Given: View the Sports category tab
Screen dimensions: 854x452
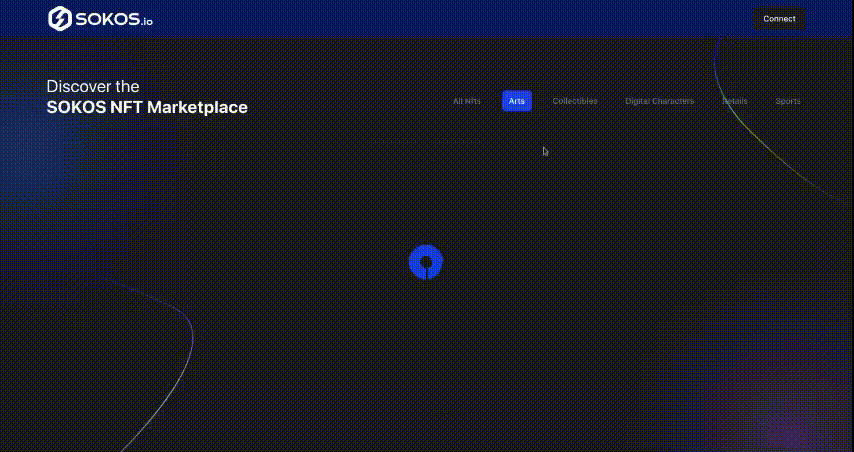Looking at the screenshot, I should 788,101.
